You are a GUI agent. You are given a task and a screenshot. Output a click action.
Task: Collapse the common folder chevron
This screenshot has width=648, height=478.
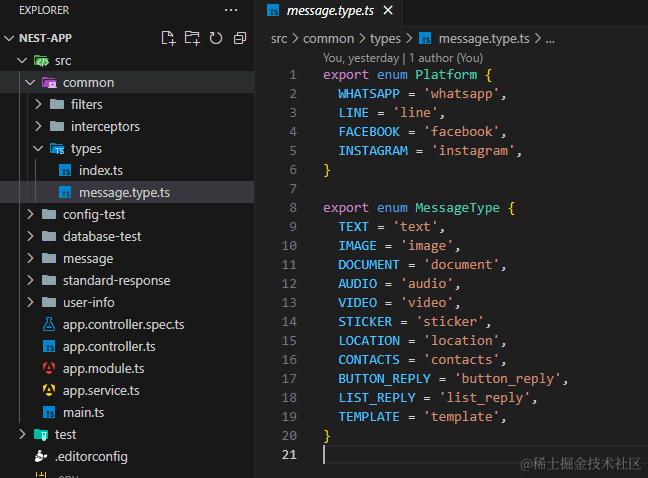(x=30, y=82)
